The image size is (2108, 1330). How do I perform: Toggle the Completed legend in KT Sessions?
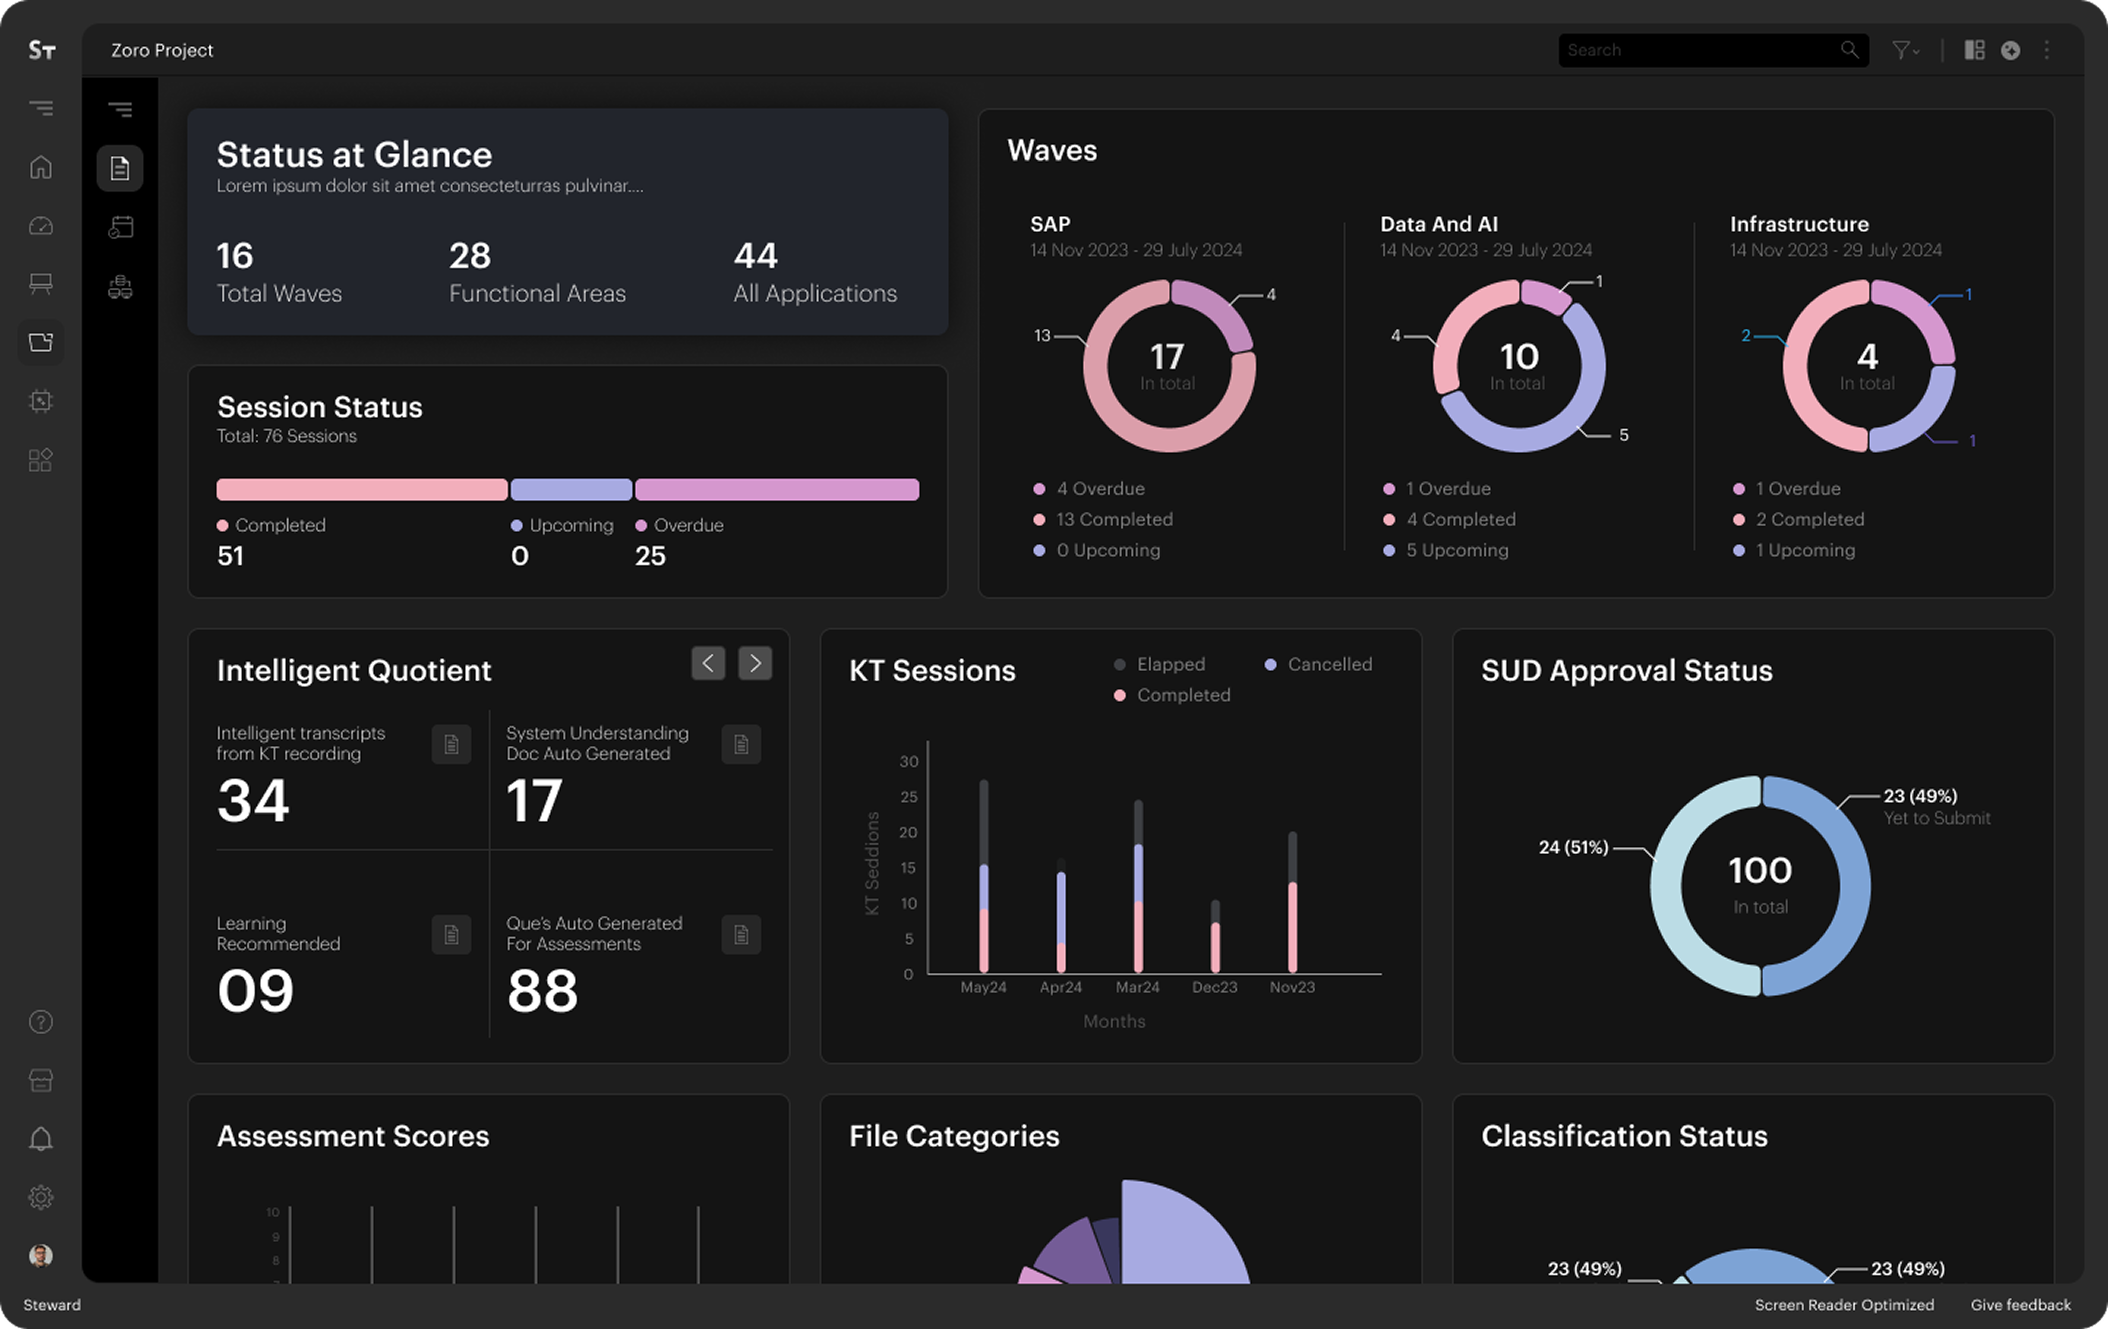tap(1172, 695)
